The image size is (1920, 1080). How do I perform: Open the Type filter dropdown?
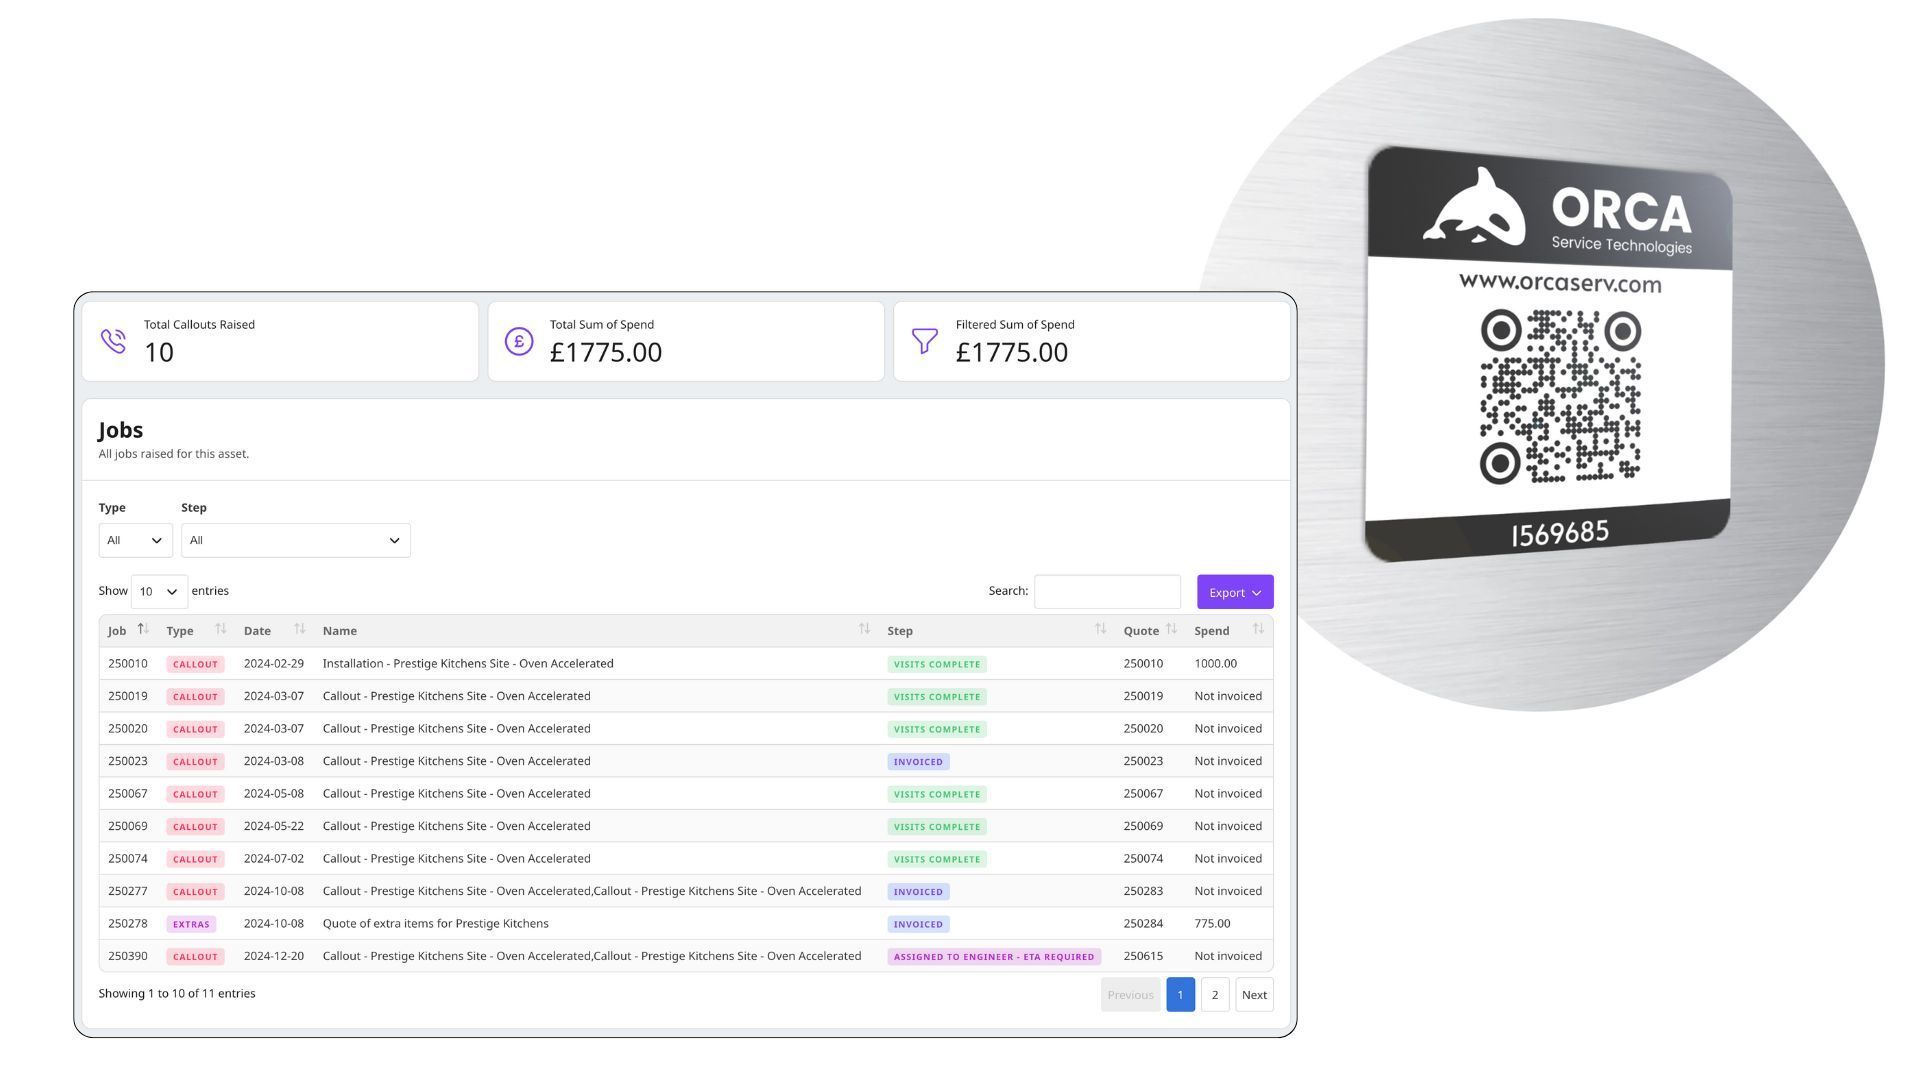pyautogui.click(x=135, y=540)
